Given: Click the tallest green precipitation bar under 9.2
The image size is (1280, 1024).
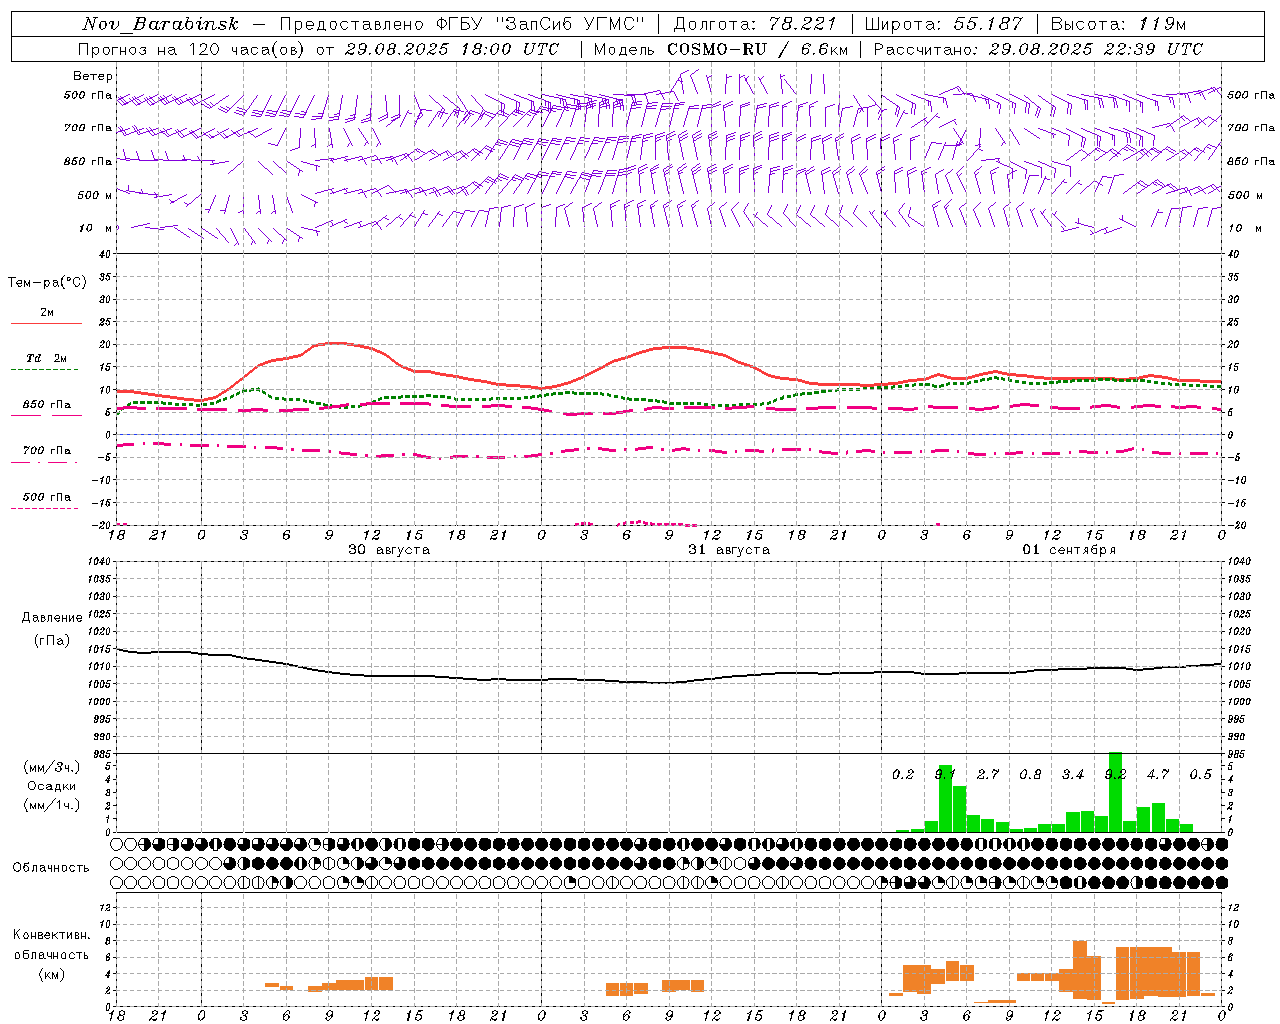Looking at the screenshot, I should pos(1116,792).
